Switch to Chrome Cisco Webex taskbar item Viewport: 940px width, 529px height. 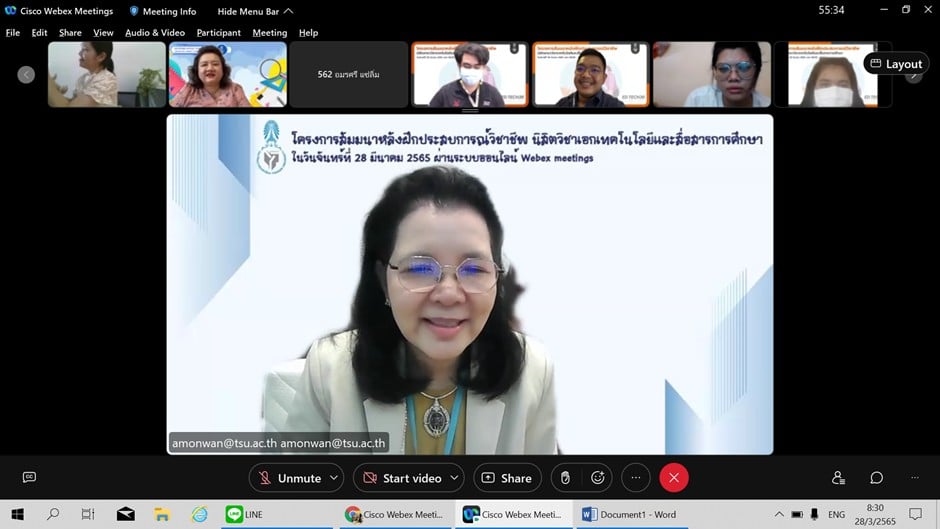point(396,515)
